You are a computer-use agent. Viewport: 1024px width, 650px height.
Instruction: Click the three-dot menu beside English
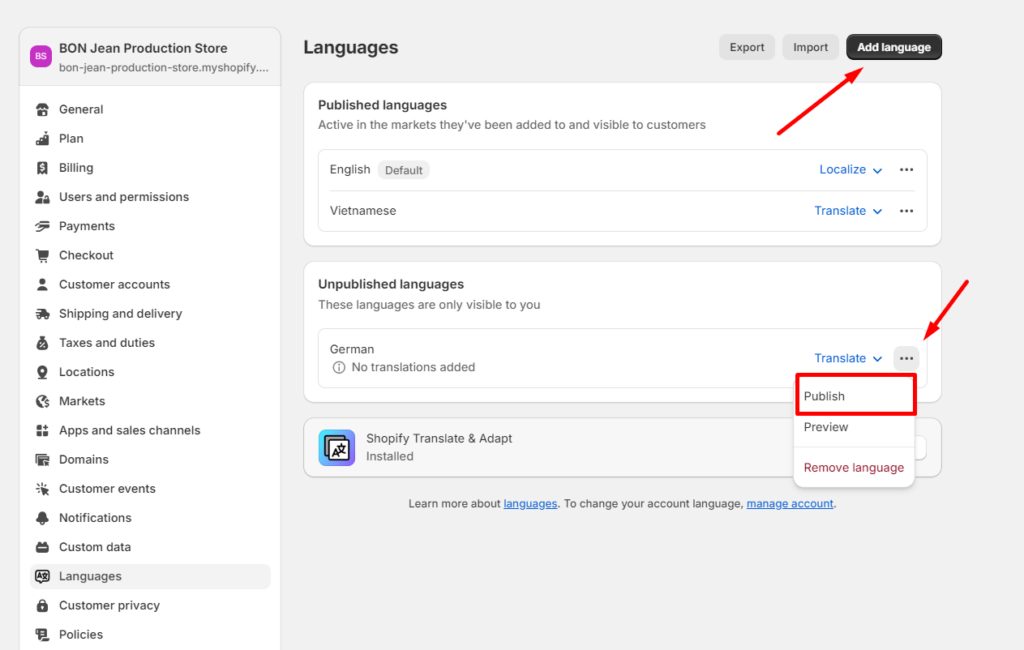click(x=906, y=169)
